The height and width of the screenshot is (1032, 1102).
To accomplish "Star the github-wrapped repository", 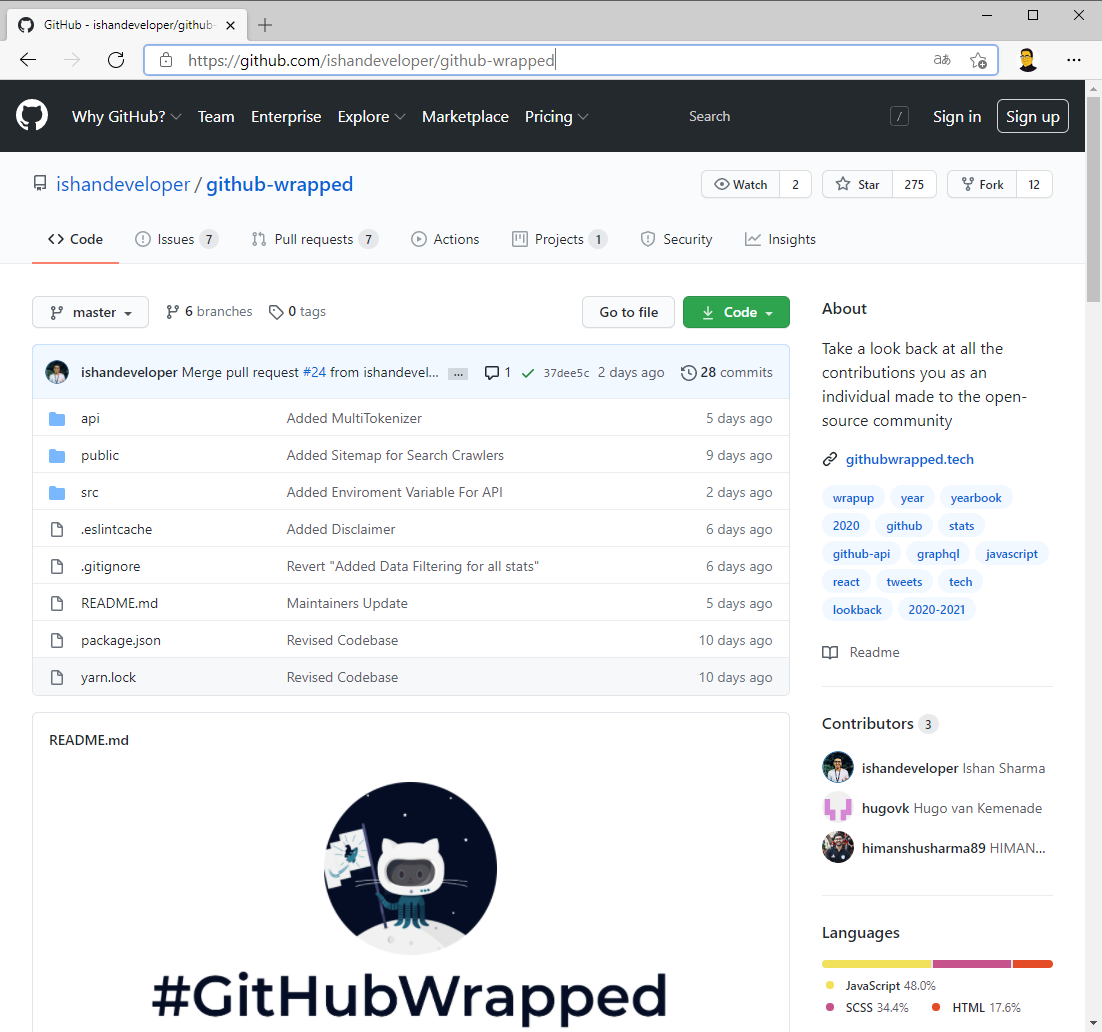I will point(857,185).
